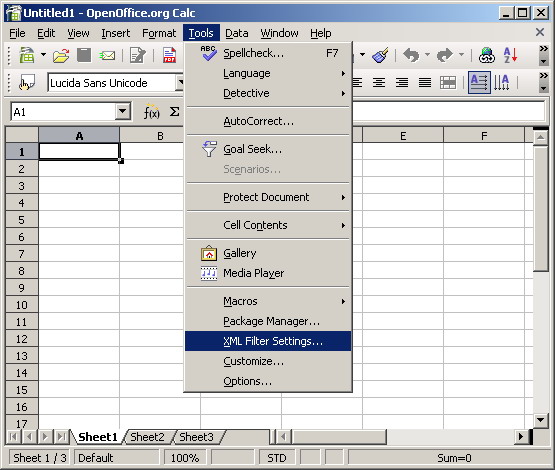Toggle Align Right button
Image resolution: width=555 pixels, height=470 pixels.
coord(402,83)
